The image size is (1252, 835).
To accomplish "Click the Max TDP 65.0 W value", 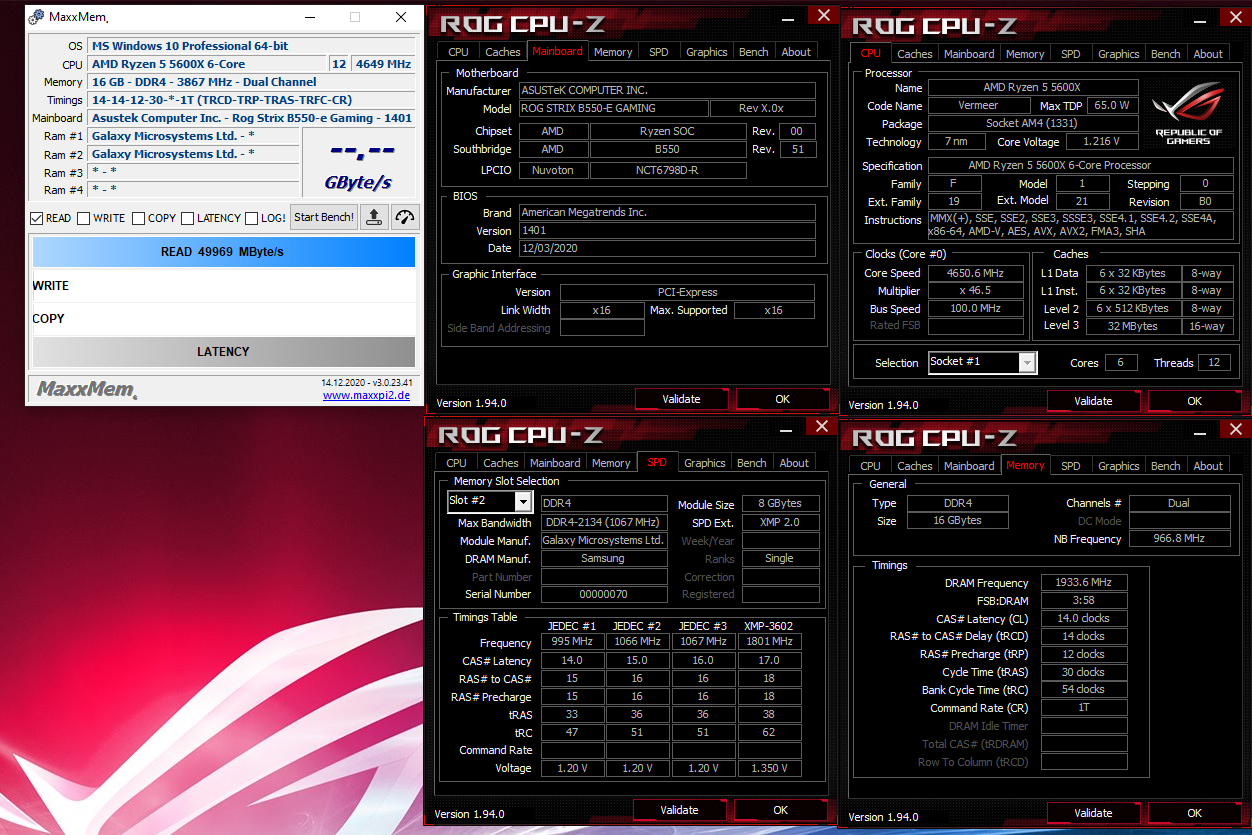I will point(1112,105).
